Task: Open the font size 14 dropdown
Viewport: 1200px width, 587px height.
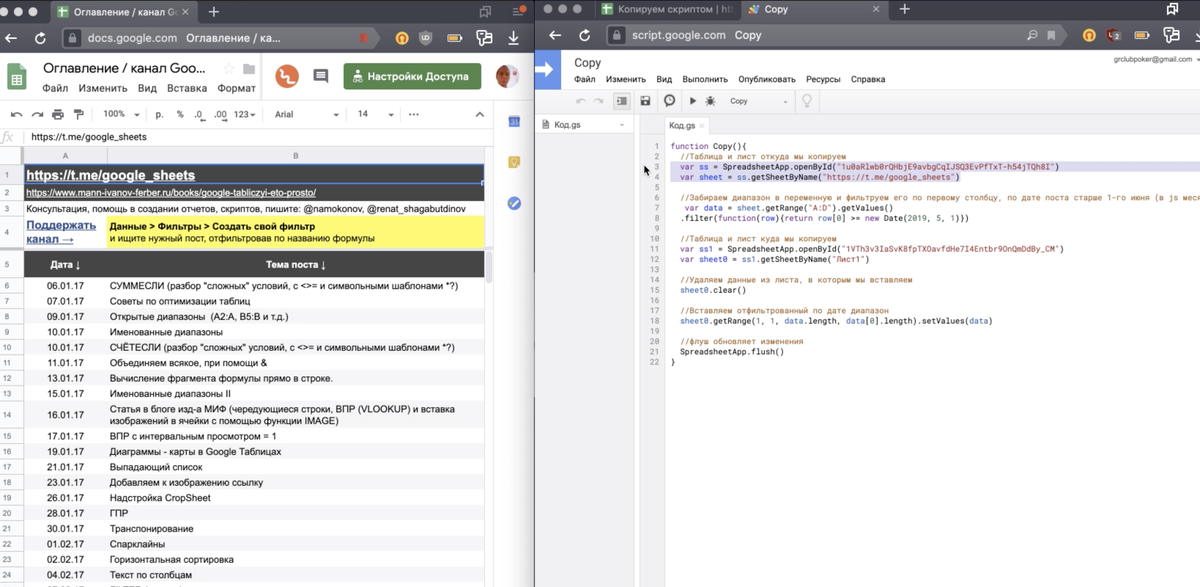Action: pos(375,115)
